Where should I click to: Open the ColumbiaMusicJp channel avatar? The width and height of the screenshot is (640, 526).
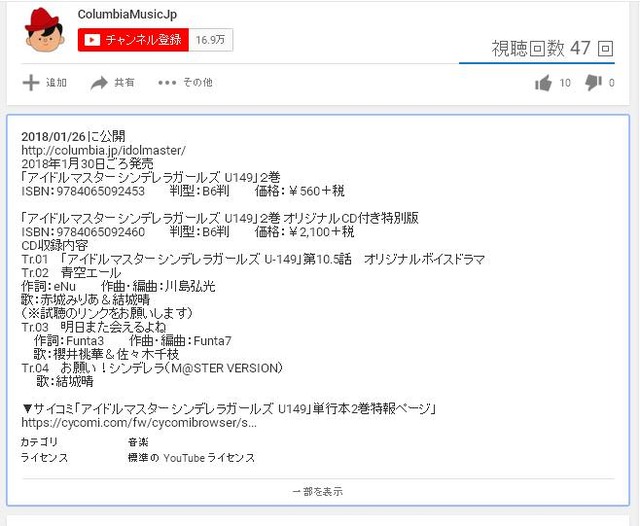44,30
